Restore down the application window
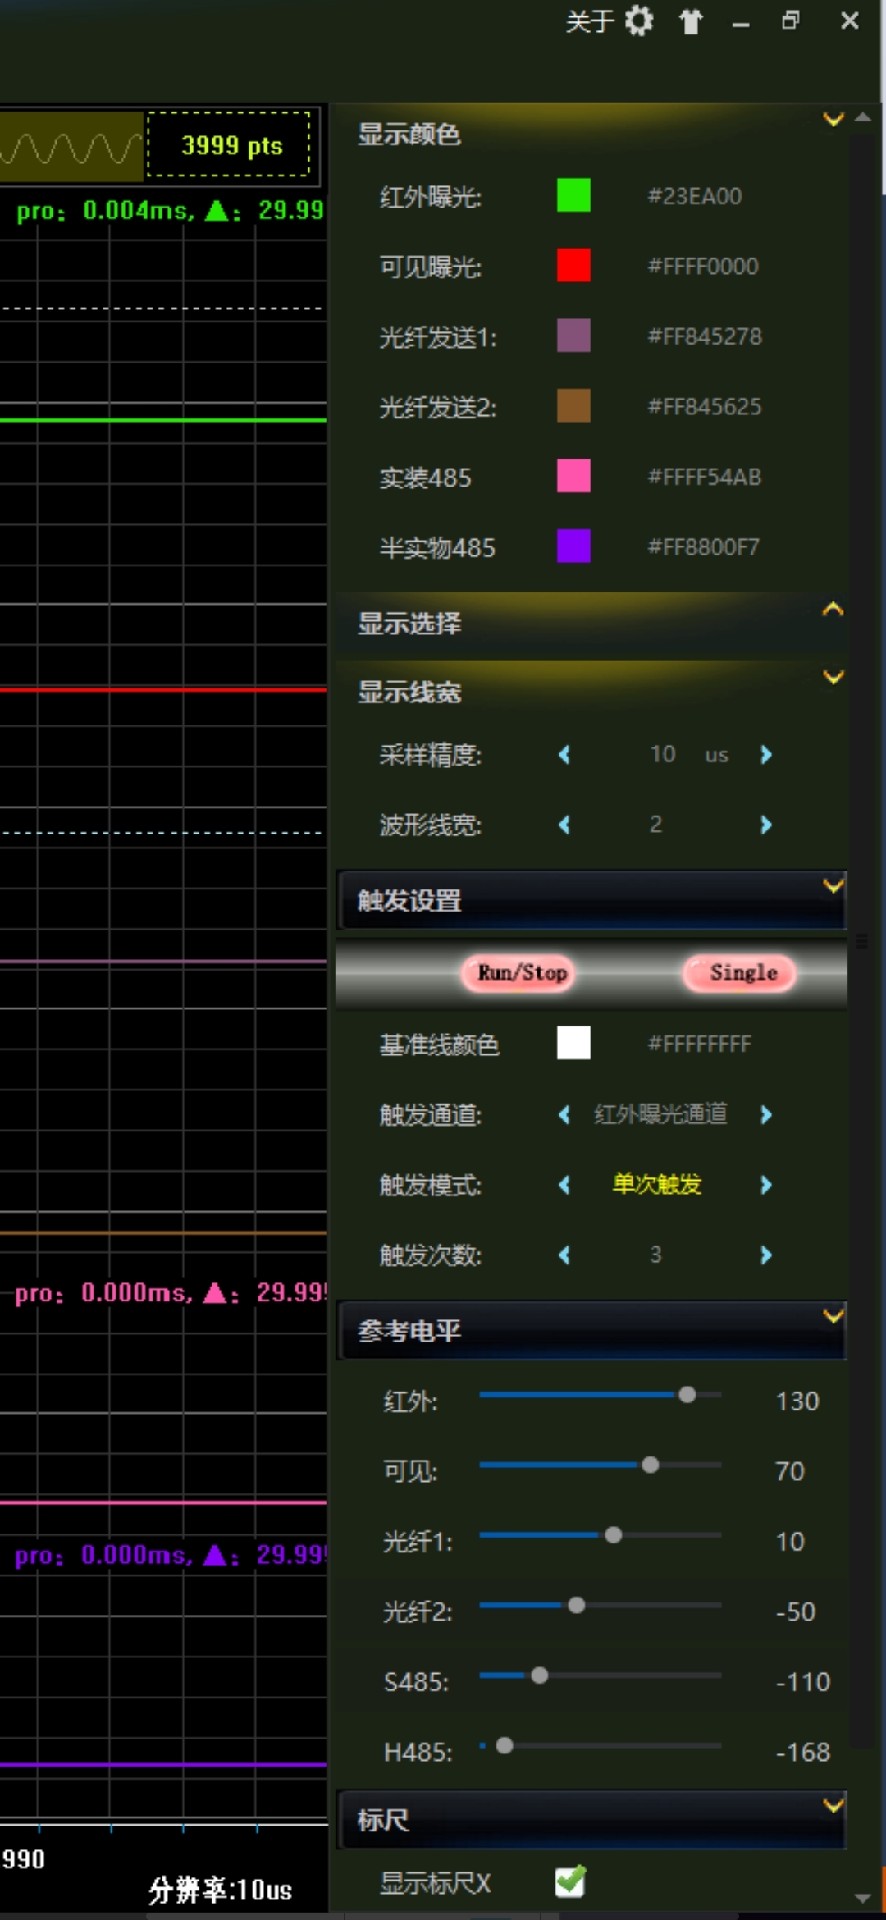This screenshot has width=886, height=1920. 791,21
